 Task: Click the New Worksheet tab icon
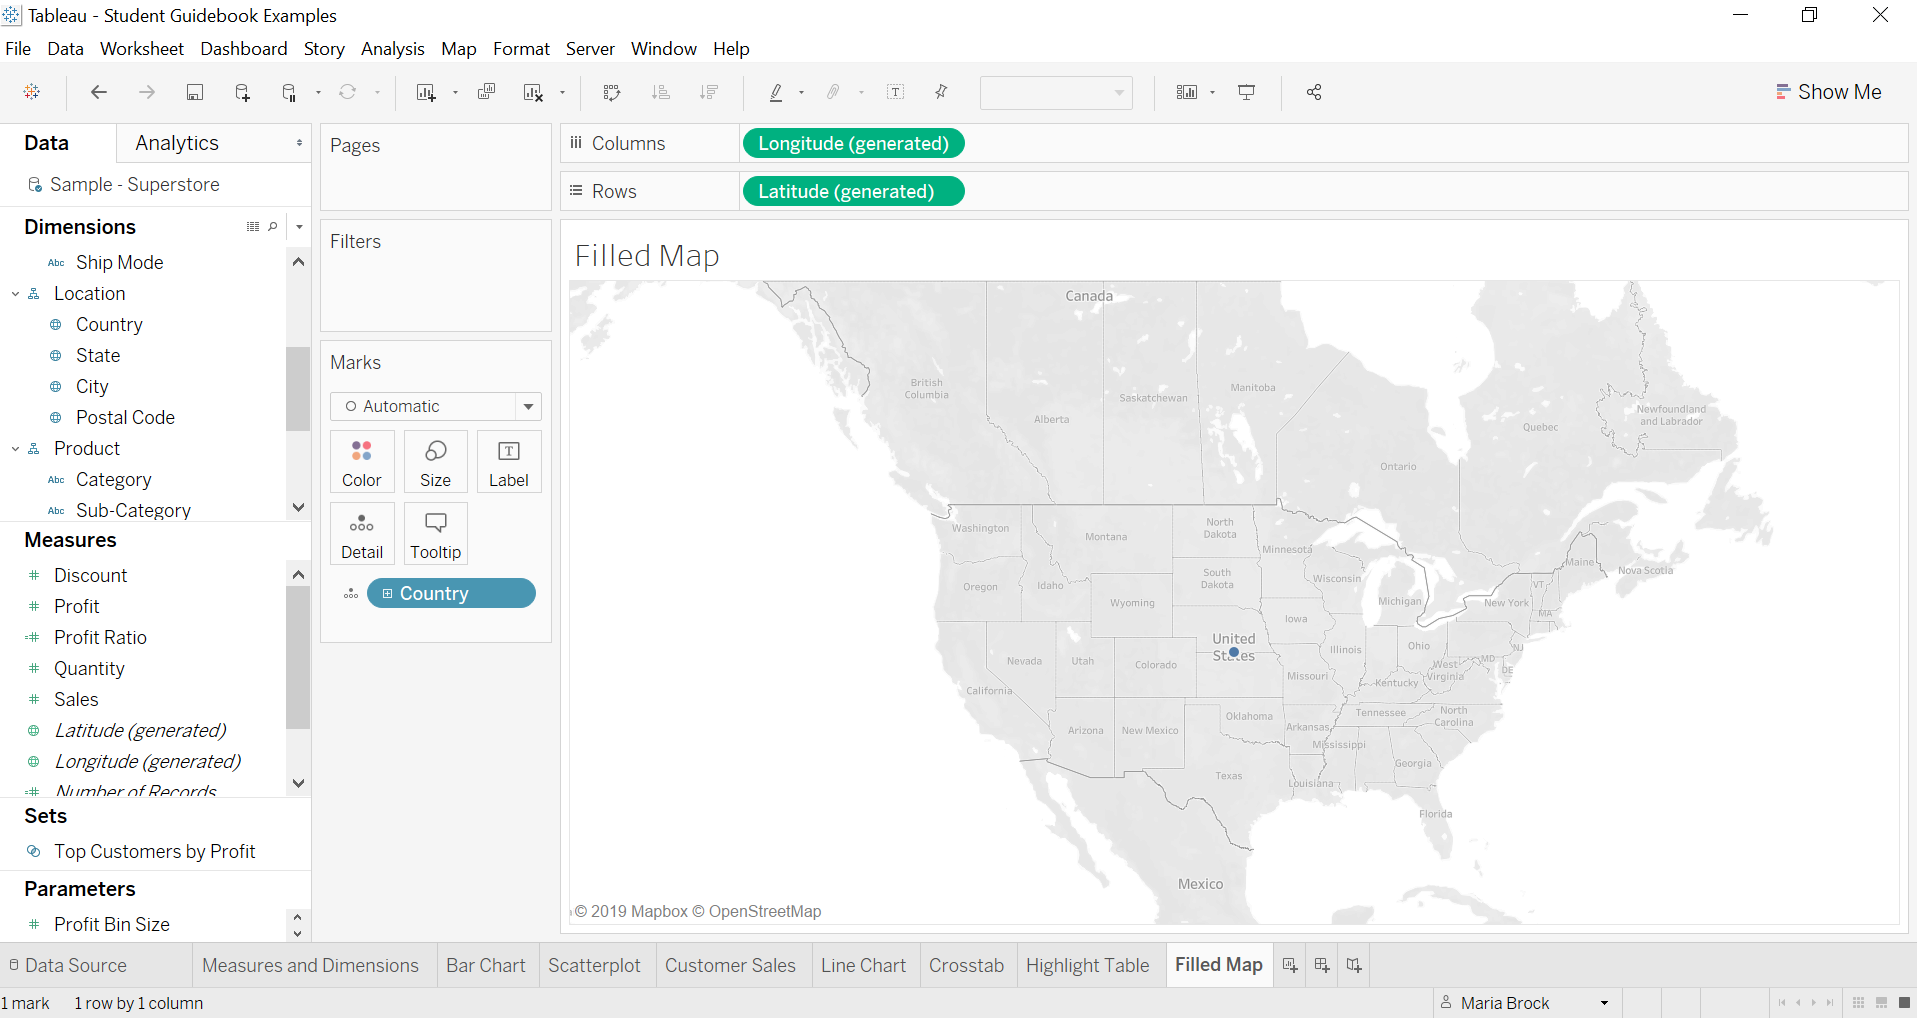pos(1290,965)
